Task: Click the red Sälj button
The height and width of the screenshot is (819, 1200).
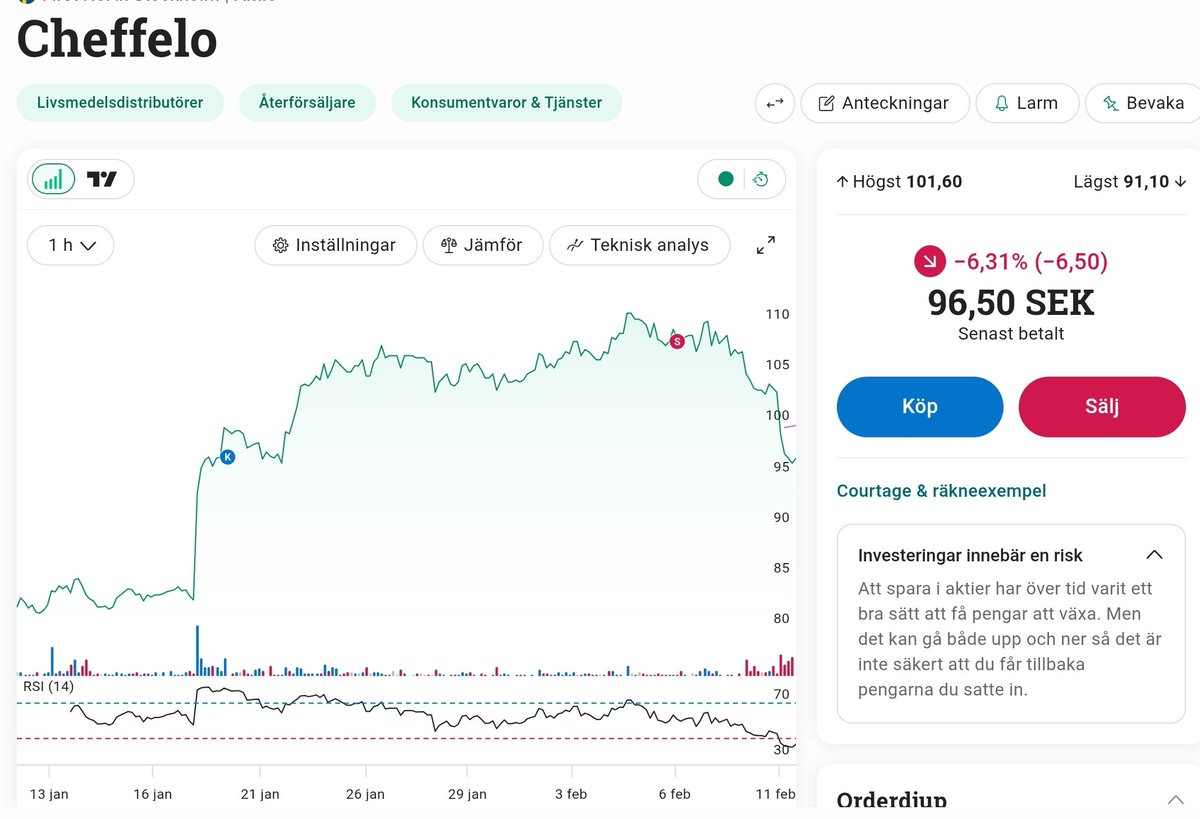Action: (x=1102, y=407)
